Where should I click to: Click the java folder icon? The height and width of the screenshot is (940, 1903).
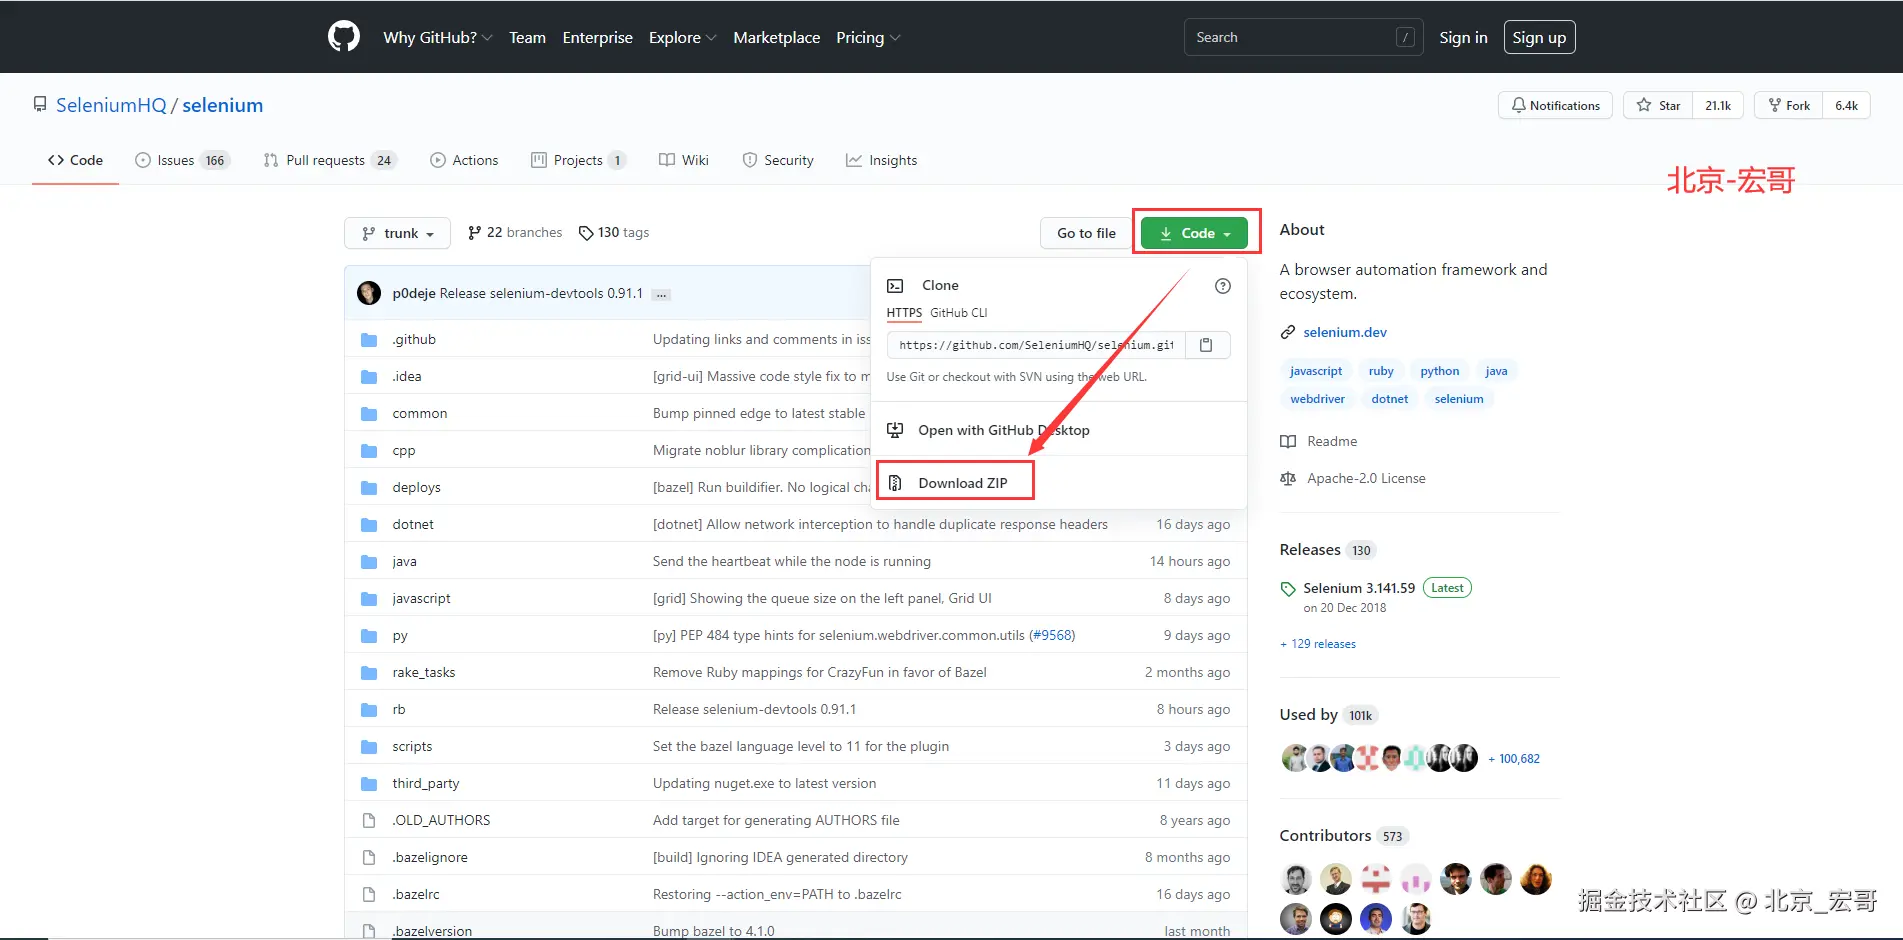point(369,562)
